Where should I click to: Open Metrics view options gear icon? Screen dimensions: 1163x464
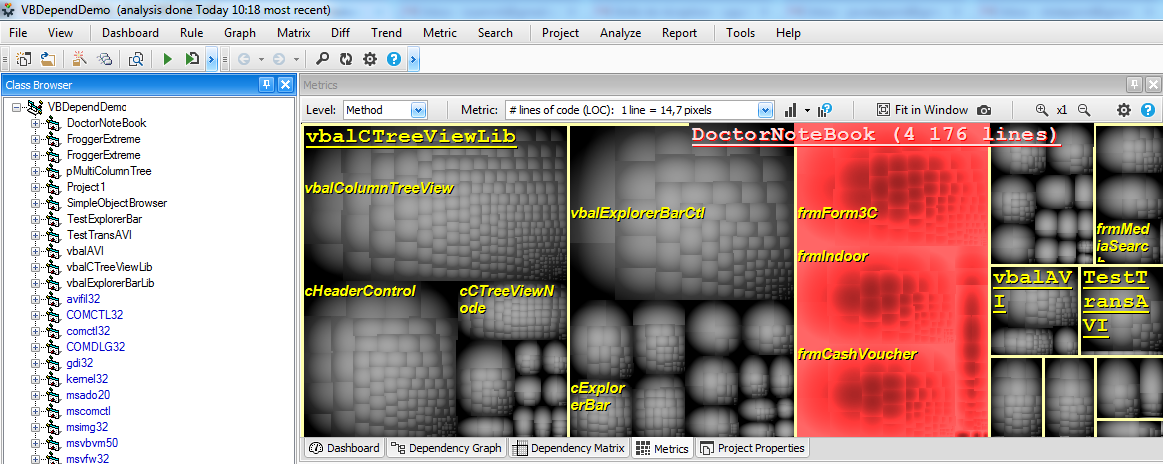coord(1124,110)
